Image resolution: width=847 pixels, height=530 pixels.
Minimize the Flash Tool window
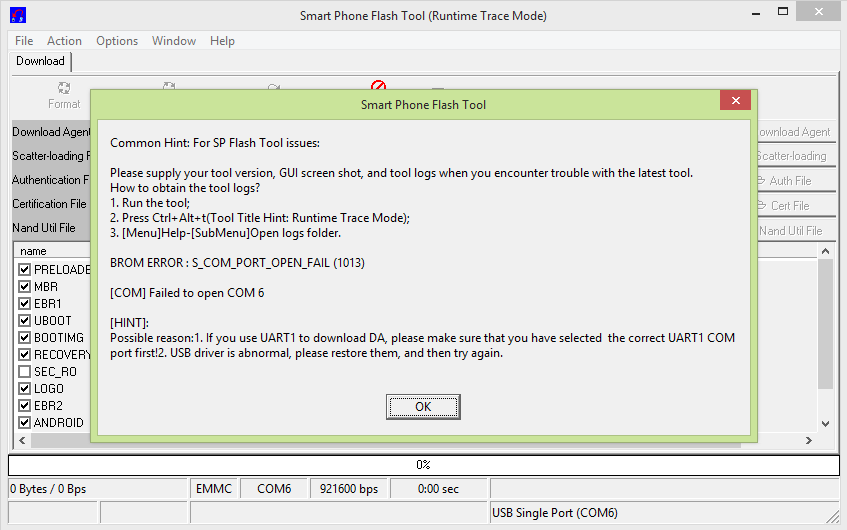(756, 13)
